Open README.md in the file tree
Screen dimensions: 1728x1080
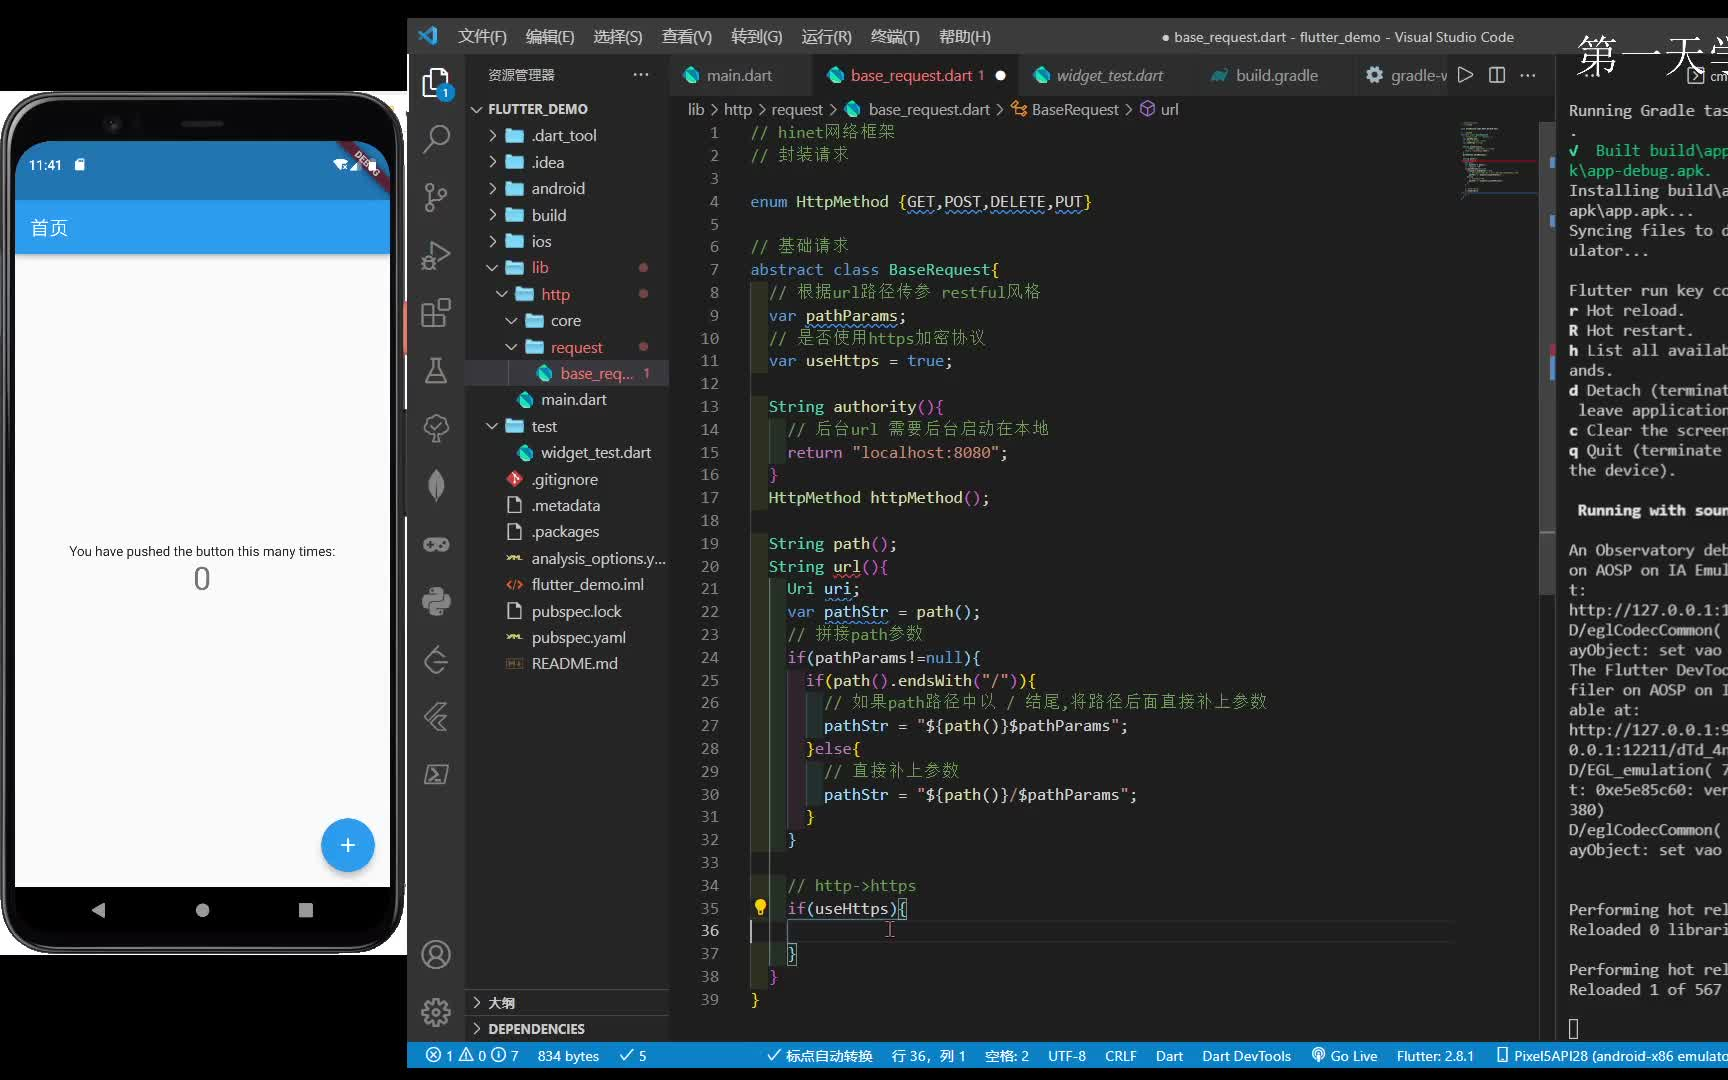click(x=574, y=663)
